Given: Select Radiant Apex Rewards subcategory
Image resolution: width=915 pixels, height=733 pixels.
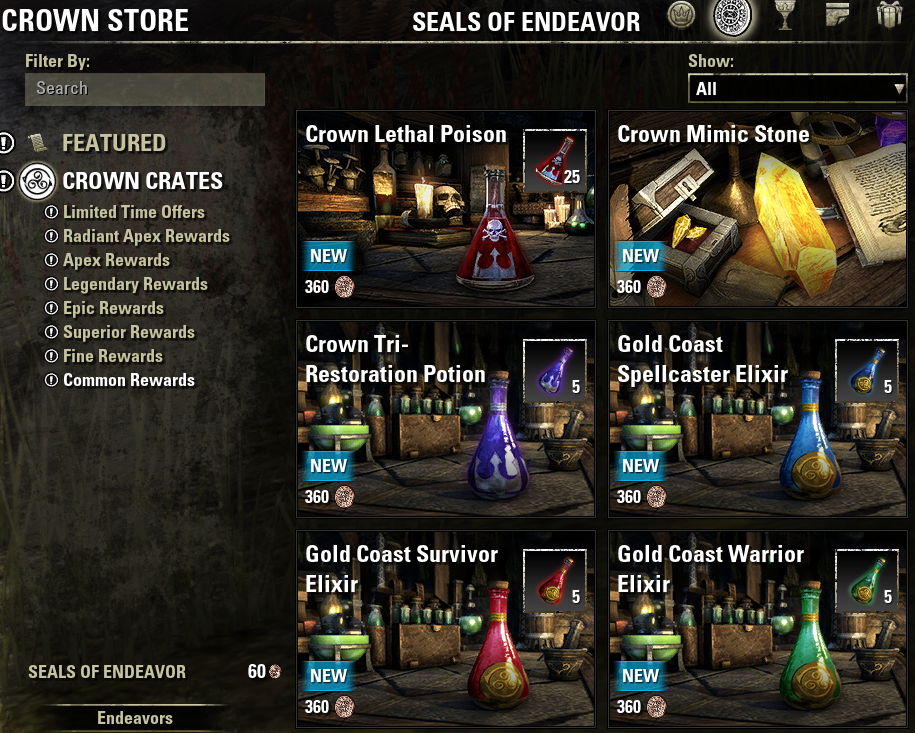Looking at the screenshot, I should point(146,236).
